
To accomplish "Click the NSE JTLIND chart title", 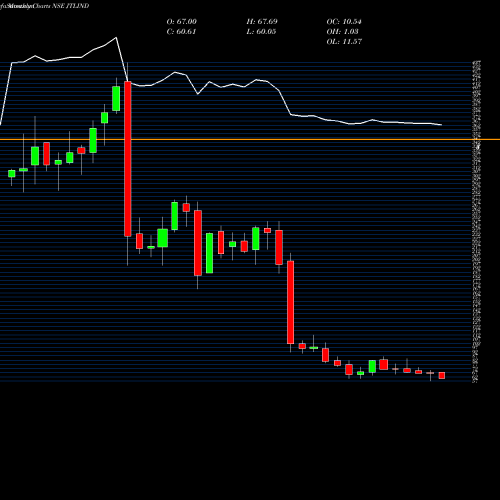I will click(x=71, y=6).
